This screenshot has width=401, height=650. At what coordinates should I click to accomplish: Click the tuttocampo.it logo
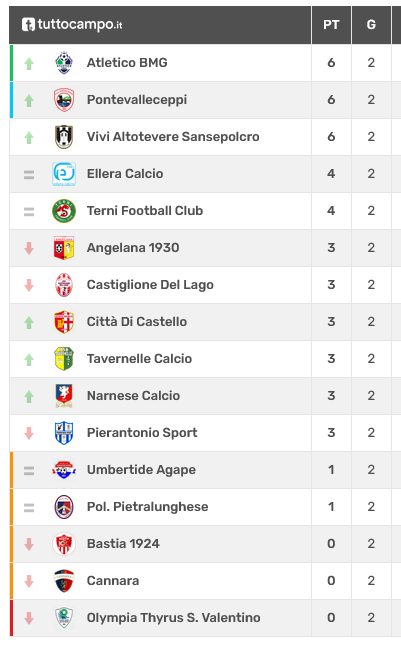click(x=72, y=24)
